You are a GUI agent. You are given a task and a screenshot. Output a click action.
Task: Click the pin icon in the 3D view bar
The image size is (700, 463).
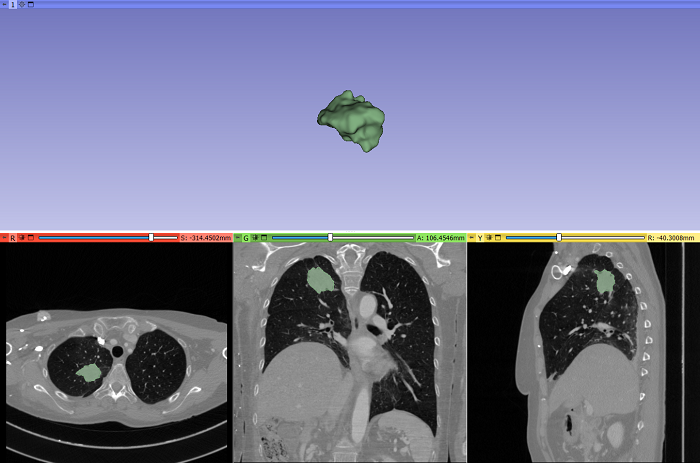click(4, 4)
